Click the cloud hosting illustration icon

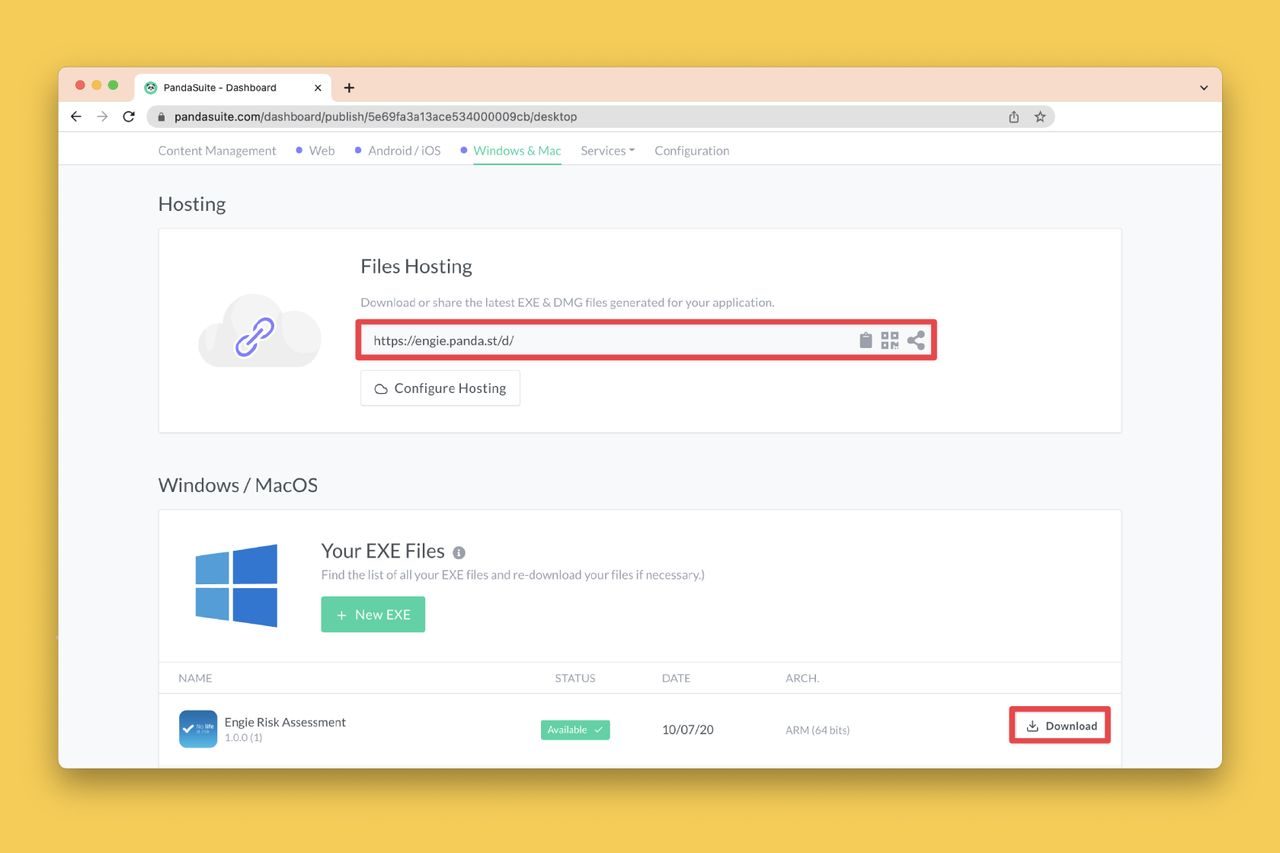(259, 331)
